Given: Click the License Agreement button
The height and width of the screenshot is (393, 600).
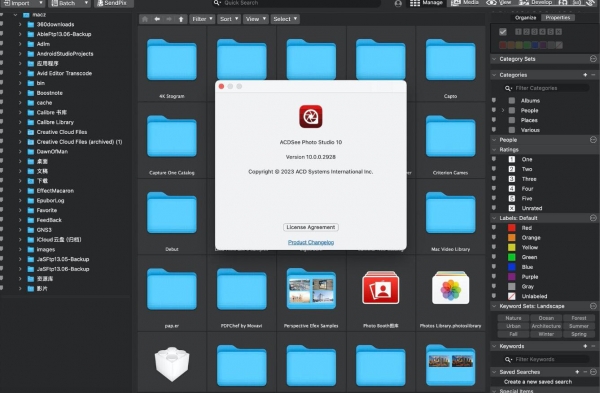Looking at the screenshot, I should 311,227.
